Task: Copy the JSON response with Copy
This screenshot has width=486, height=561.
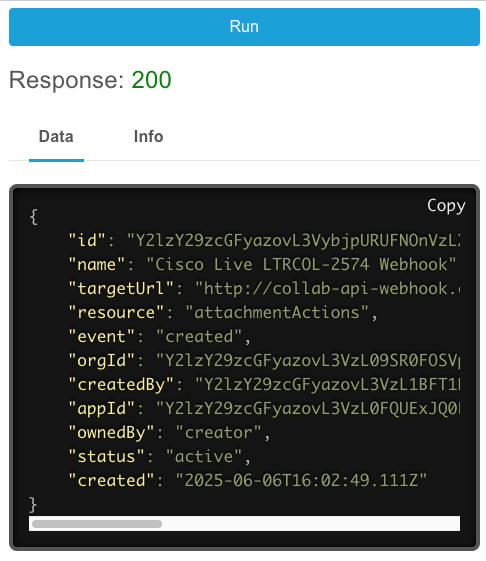Action: click(446, 206)
